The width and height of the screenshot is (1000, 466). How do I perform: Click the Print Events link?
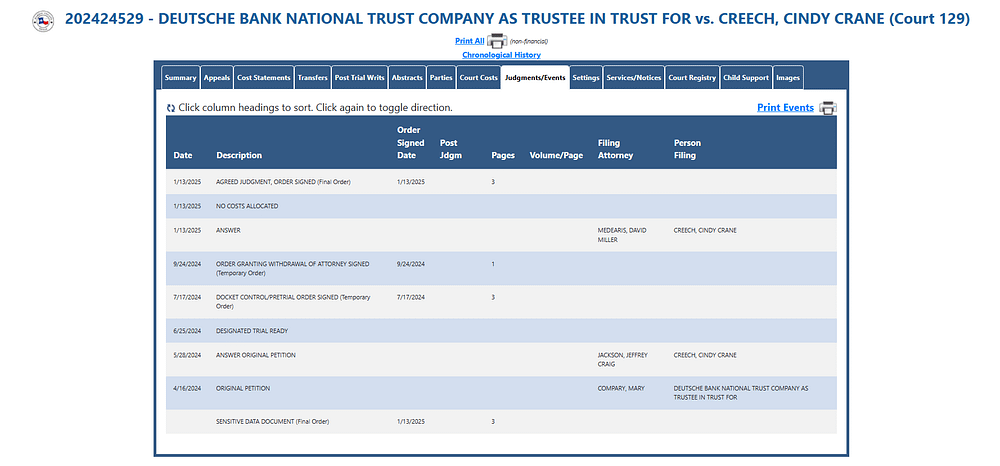tap(785, 108)
